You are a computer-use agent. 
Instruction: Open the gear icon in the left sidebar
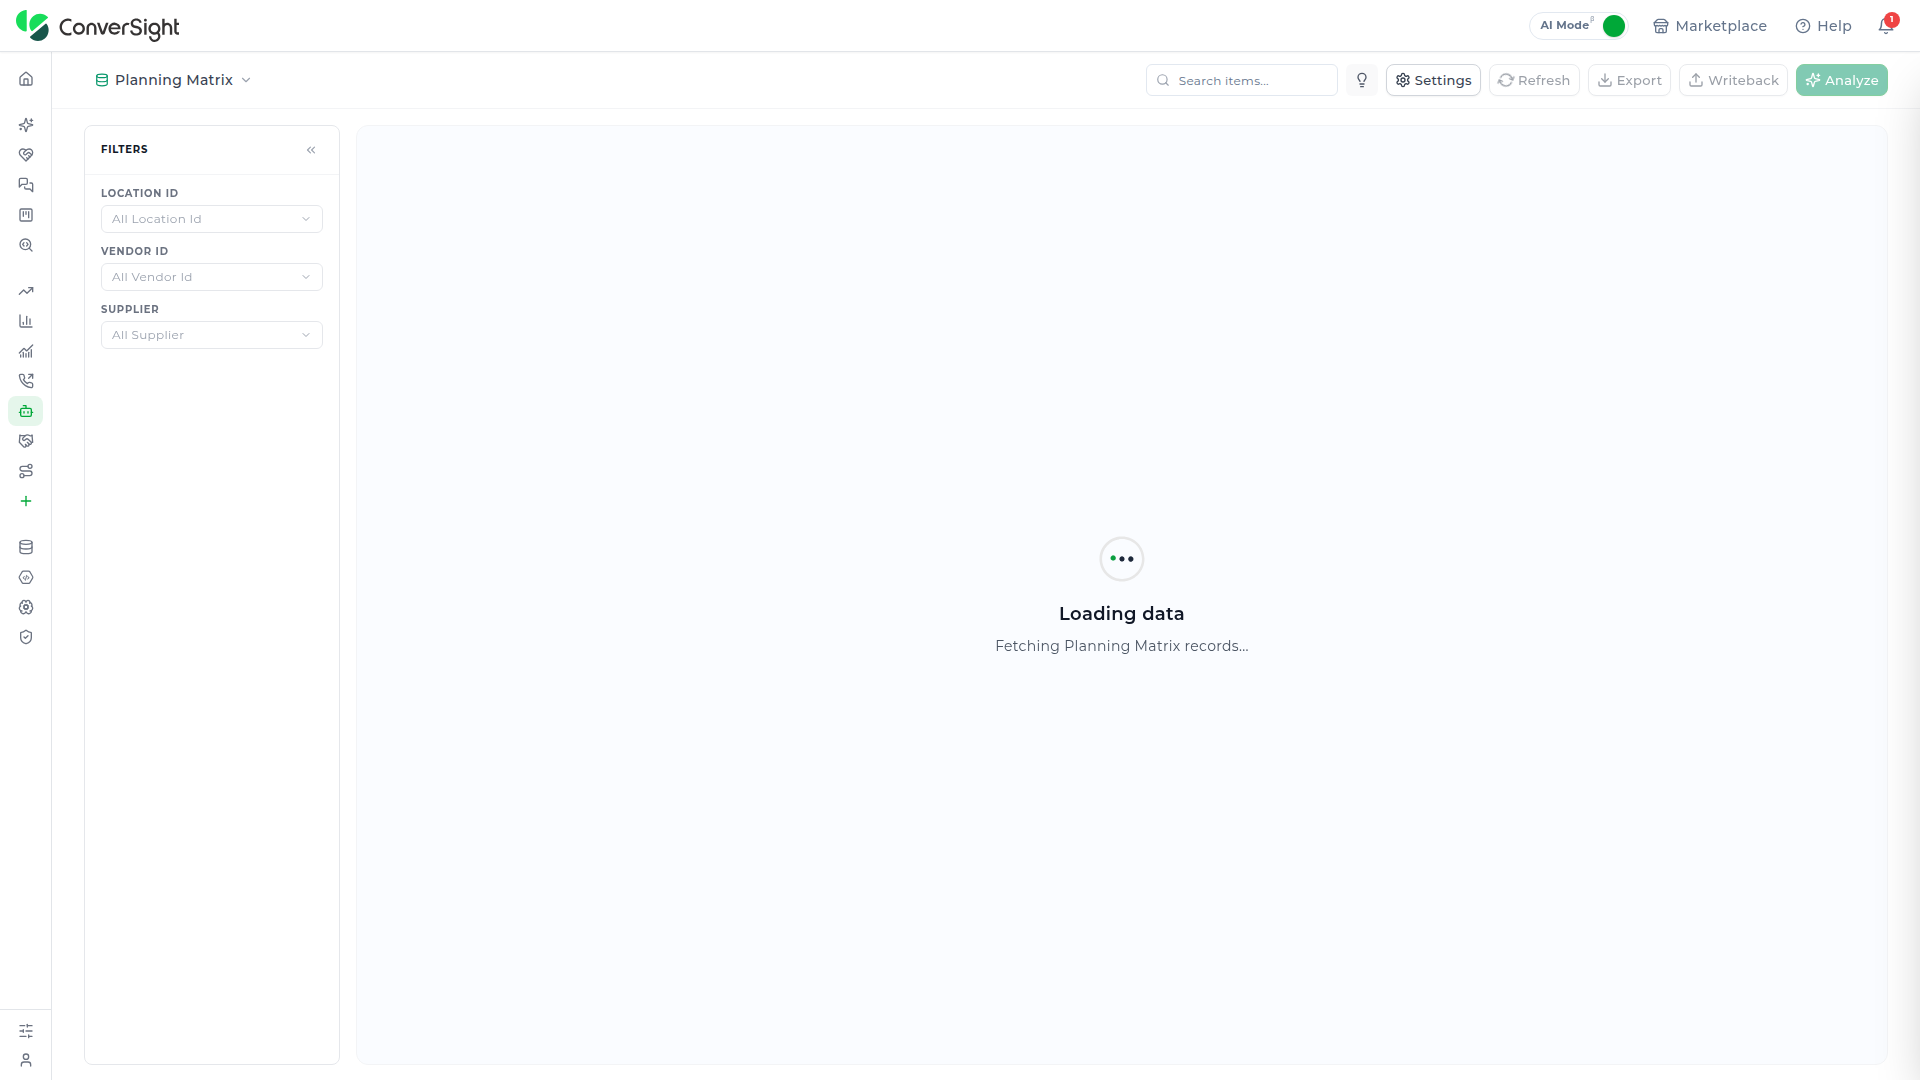(x=26, y=607)
